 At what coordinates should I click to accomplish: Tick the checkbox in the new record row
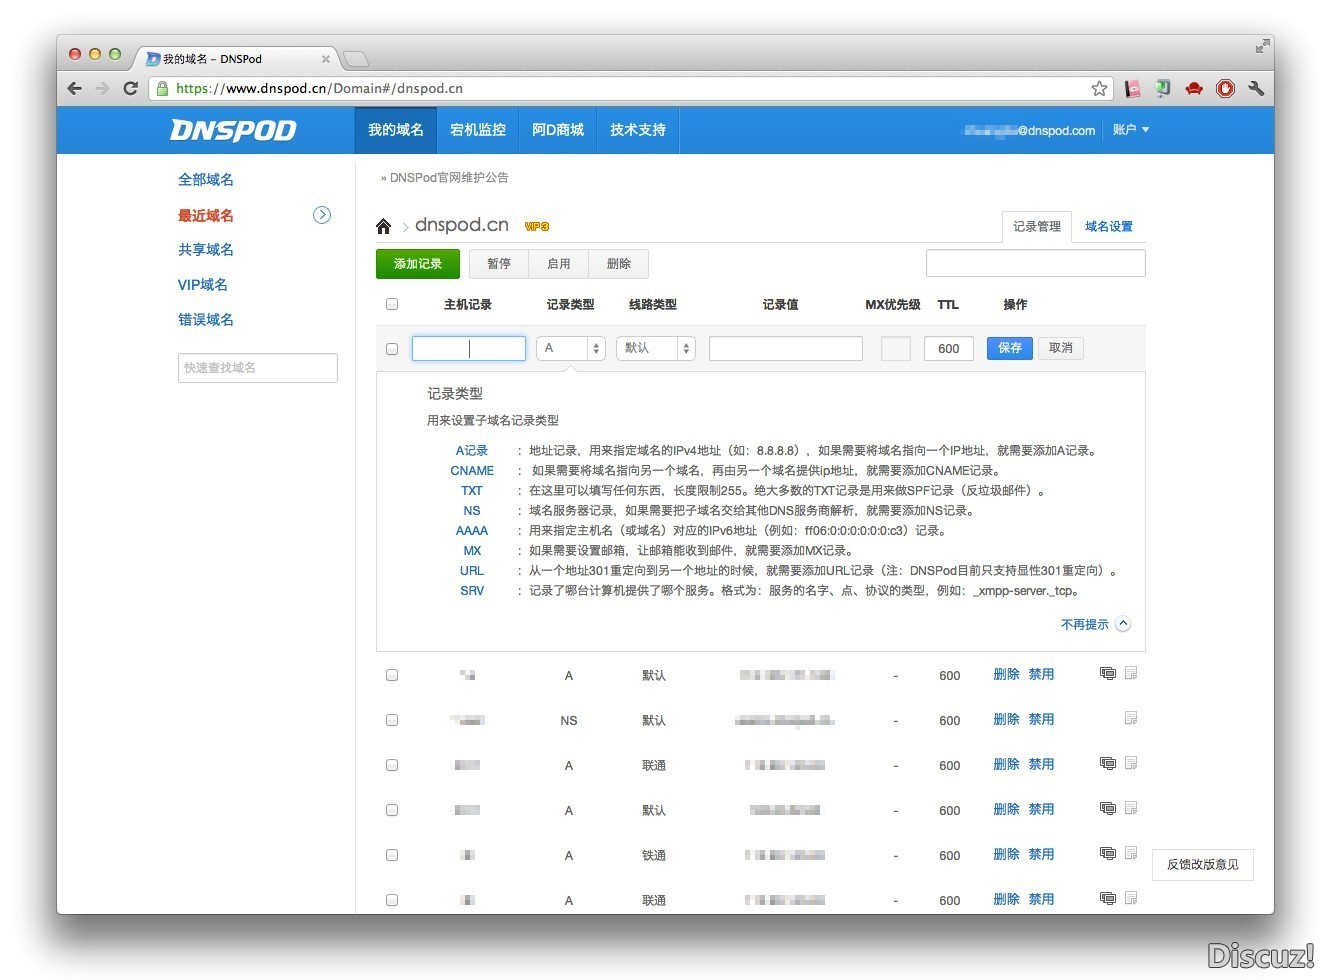pyautogui.click(x=392, y=349)
